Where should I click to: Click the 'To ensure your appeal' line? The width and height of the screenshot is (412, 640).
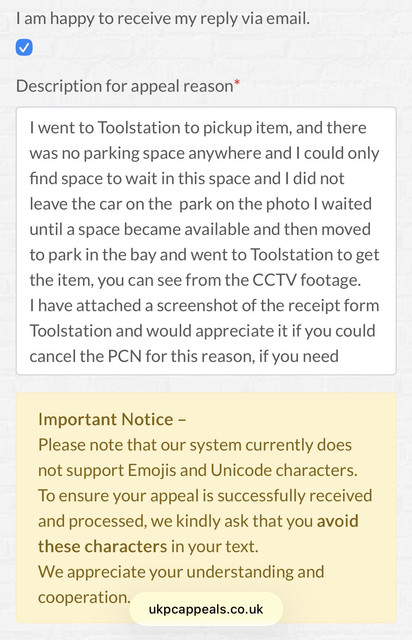(x=205, y=496)
